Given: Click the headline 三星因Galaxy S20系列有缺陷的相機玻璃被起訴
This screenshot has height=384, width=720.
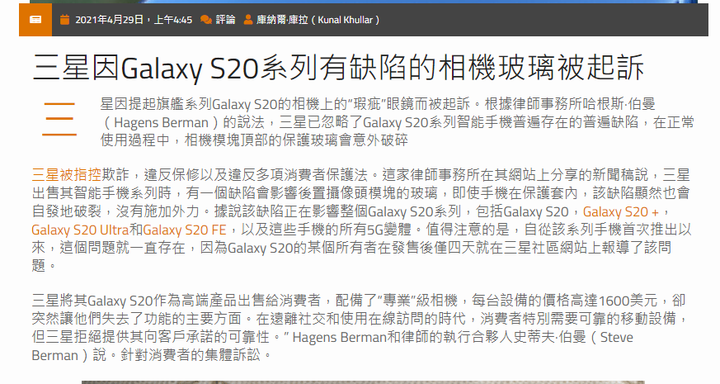Looking at the screenshot, I should [338, 68].
